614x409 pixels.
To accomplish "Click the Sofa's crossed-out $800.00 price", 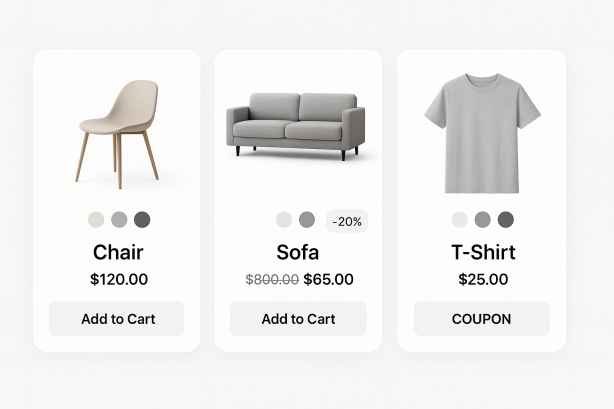I will 272,280.
